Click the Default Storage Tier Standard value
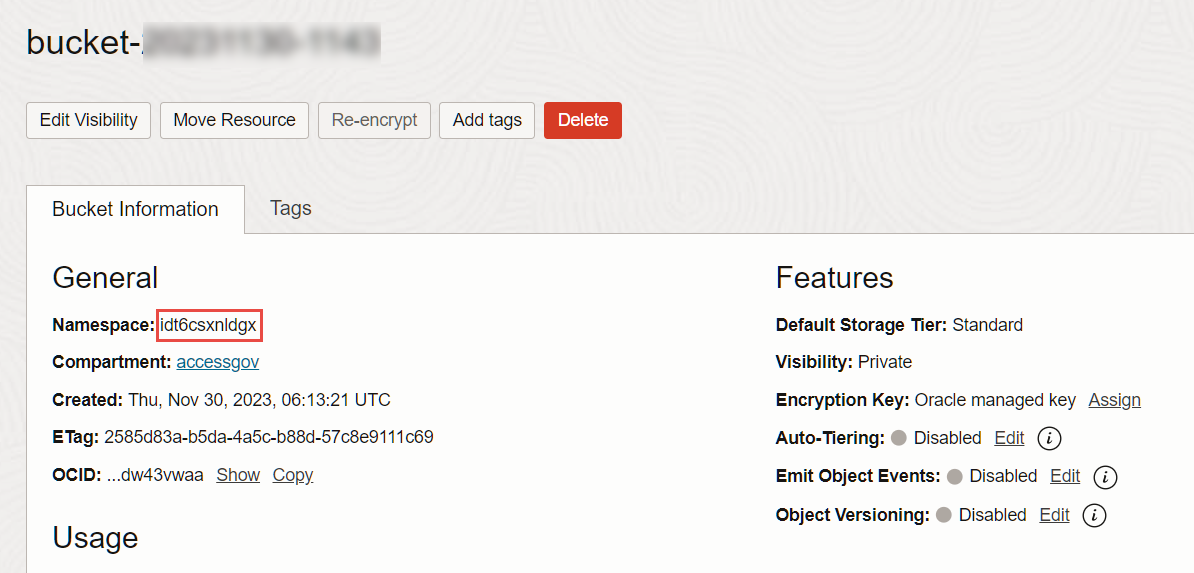The image size is (1194, 573). click(x=988, y=325)
